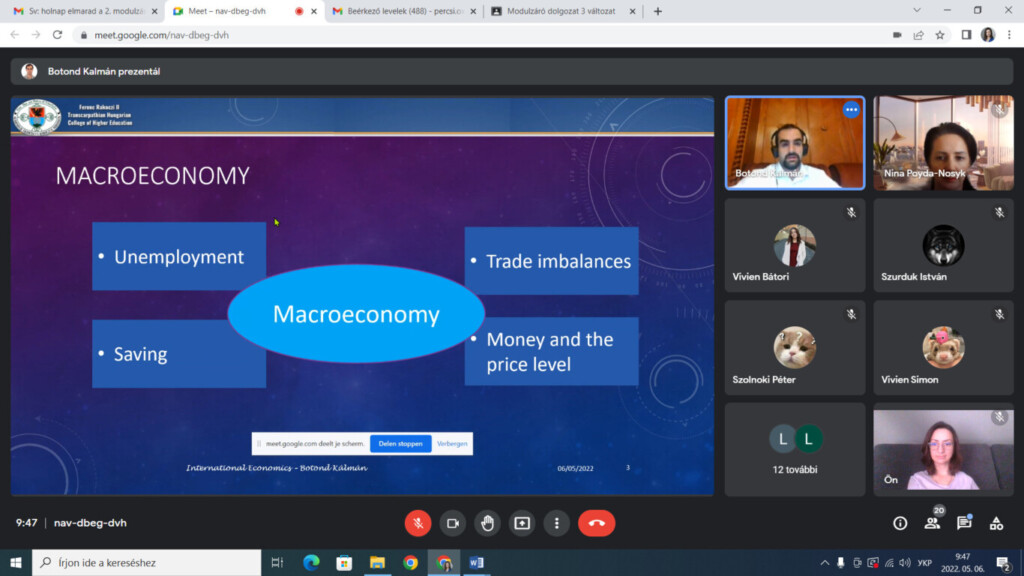Open more options three-dot menu in Meet
Viewport: 1024px width, 576px height.
coord(557,523)
